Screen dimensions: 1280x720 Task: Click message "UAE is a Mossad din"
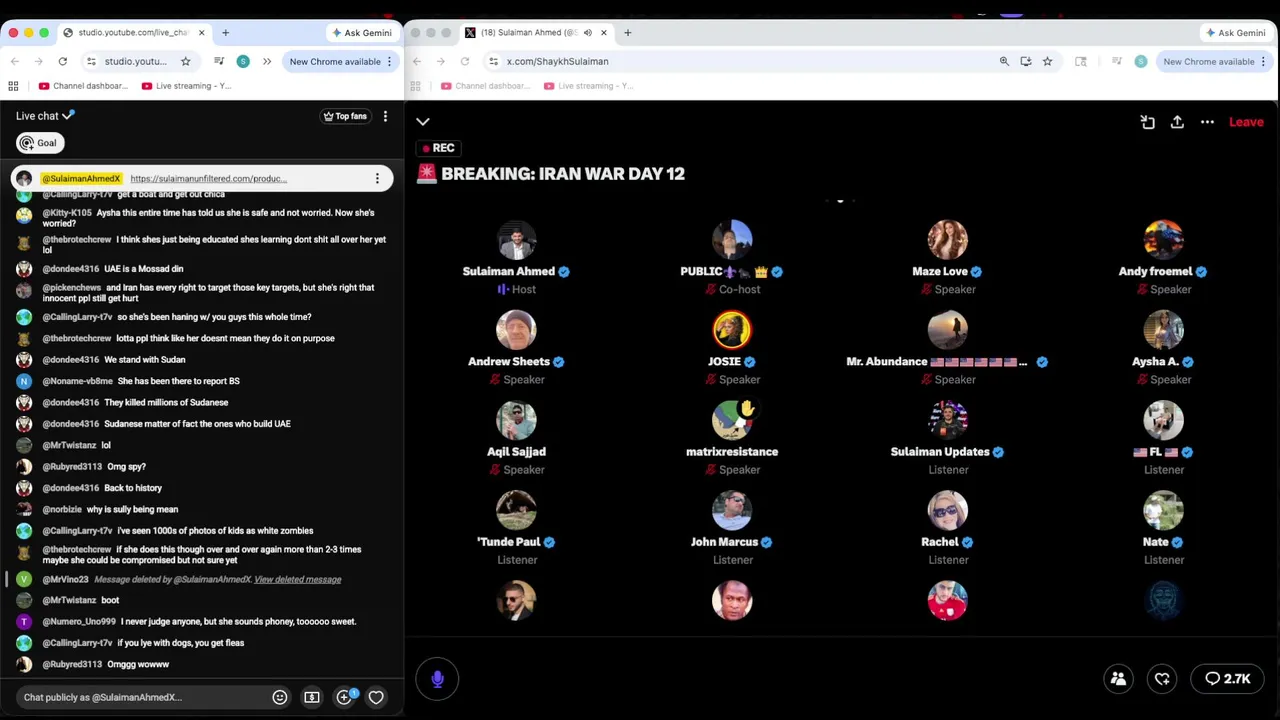[144, 269]
